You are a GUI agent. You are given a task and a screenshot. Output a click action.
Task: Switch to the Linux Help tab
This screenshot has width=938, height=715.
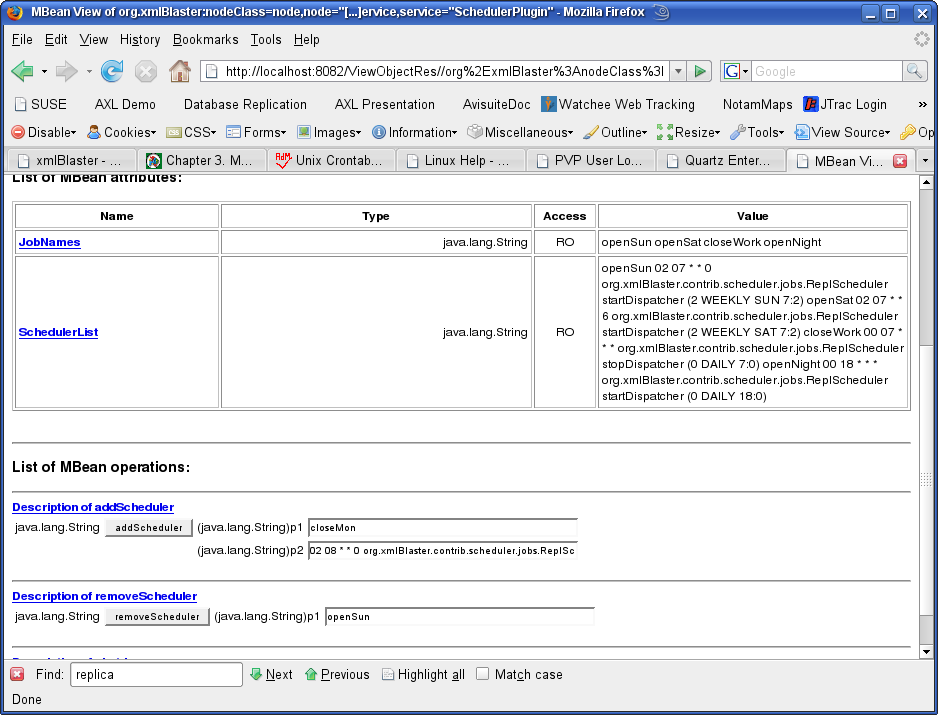pyautogui.click(x=460, y=160)
